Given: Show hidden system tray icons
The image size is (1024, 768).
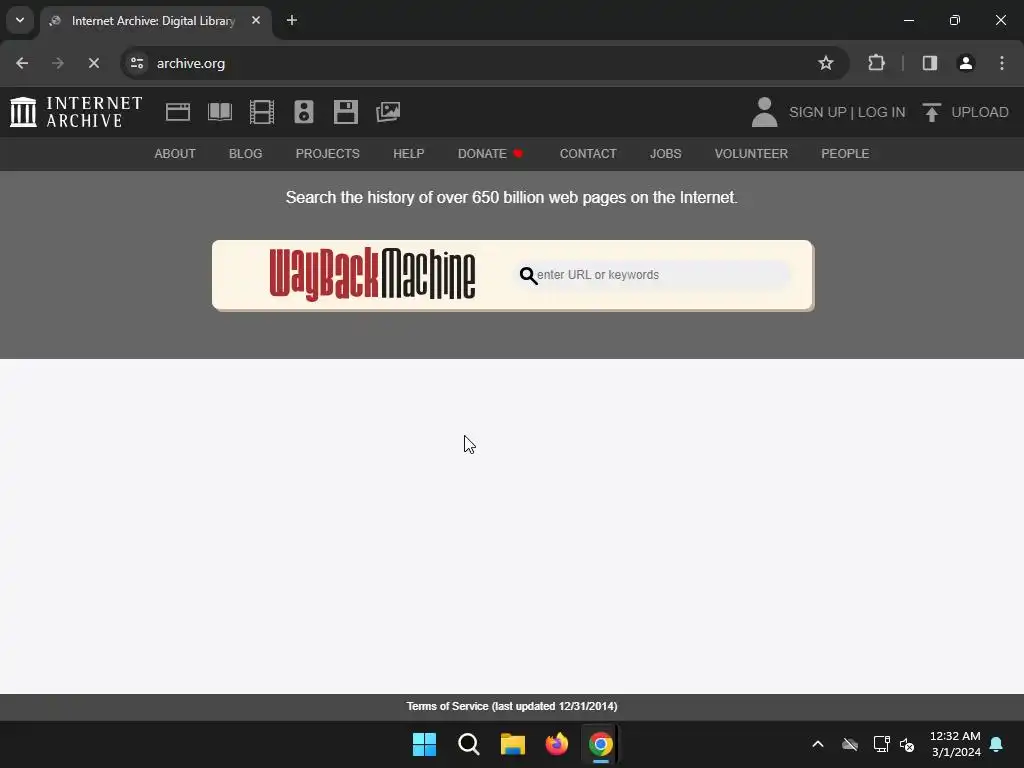Looking at the screenshot, I should tap(818, 744).
